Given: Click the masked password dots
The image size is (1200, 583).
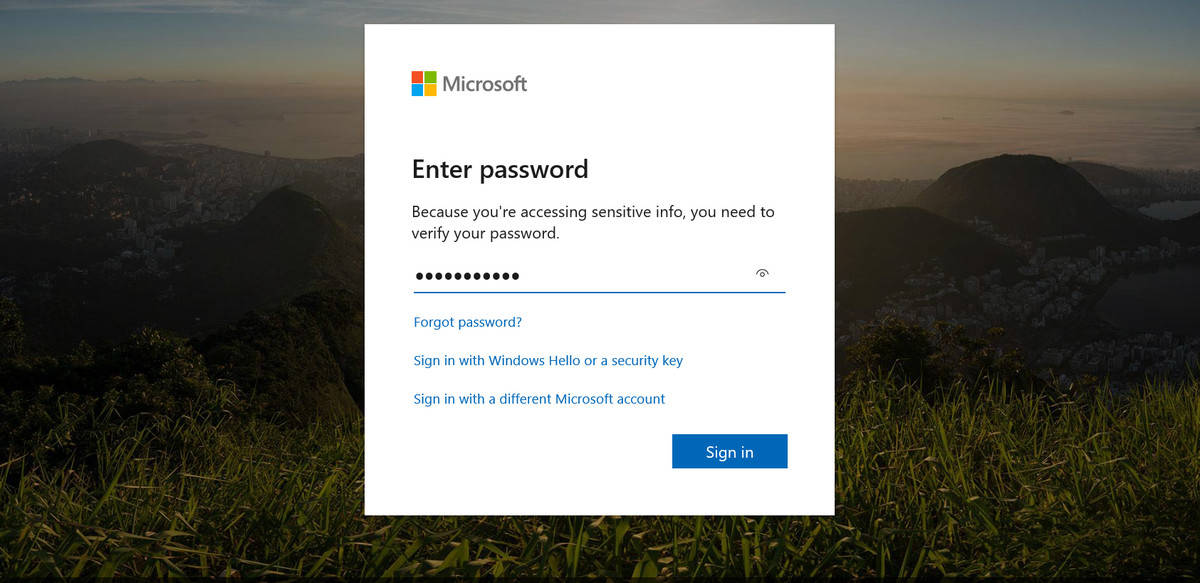Looking at the screenshot, I should point(467,275).
